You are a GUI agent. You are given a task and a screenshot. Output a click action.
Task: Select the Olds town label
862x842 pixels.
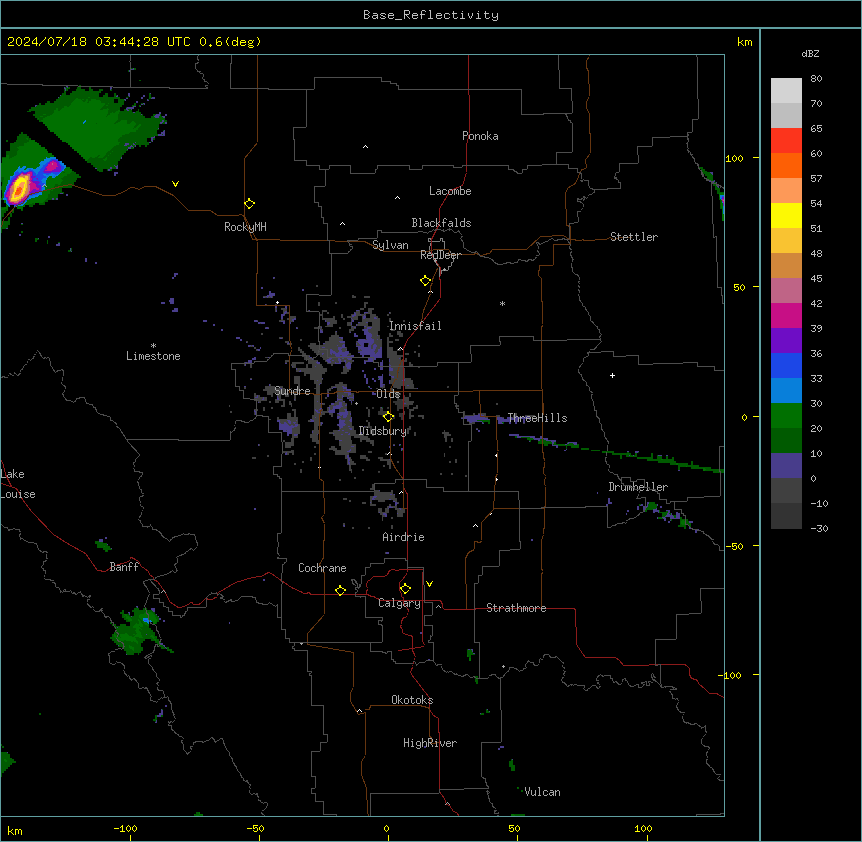click(x=388, y=394)
